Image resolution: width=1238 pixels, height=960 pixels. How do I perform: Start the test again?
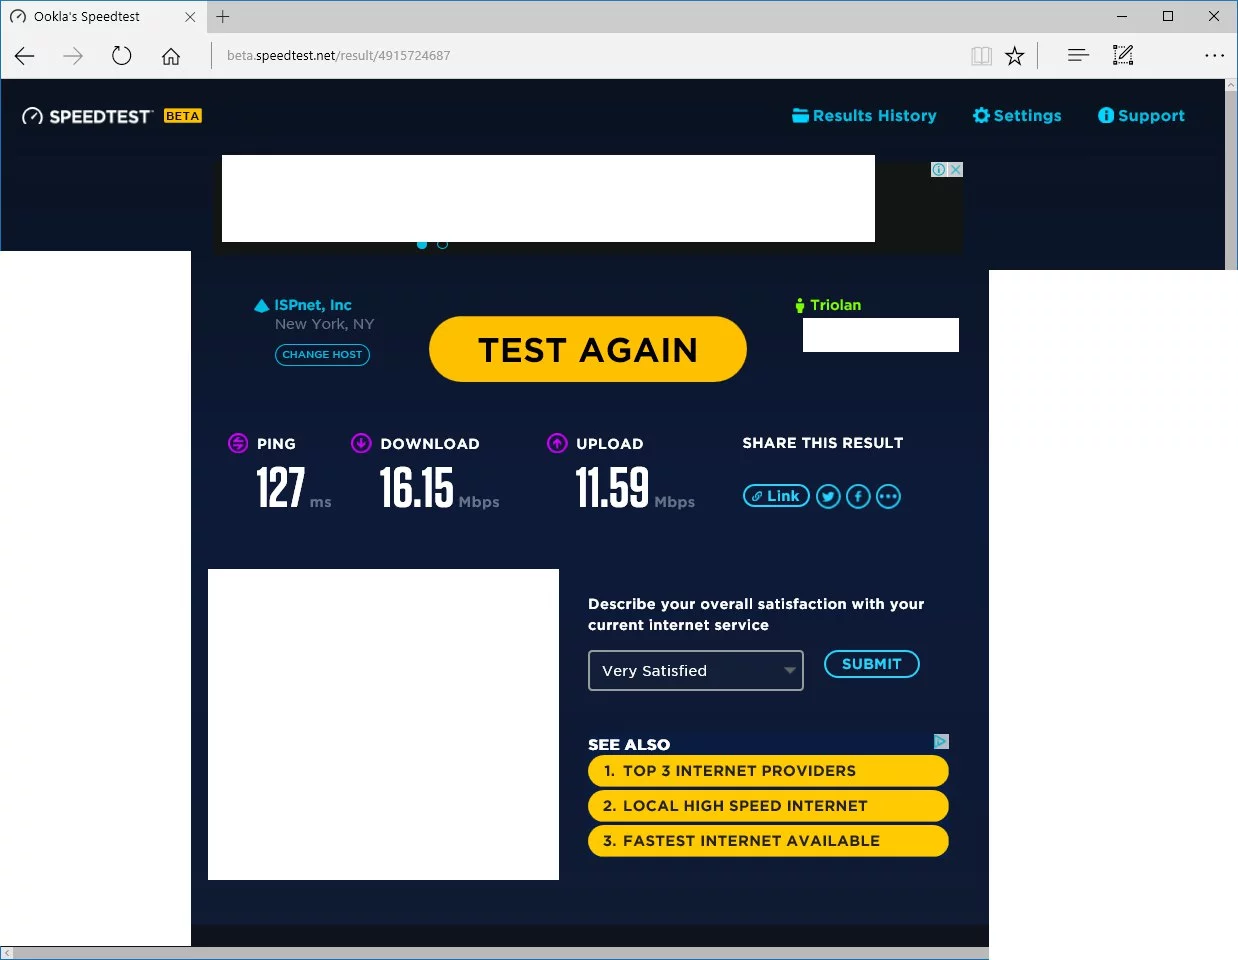(588, 349)
